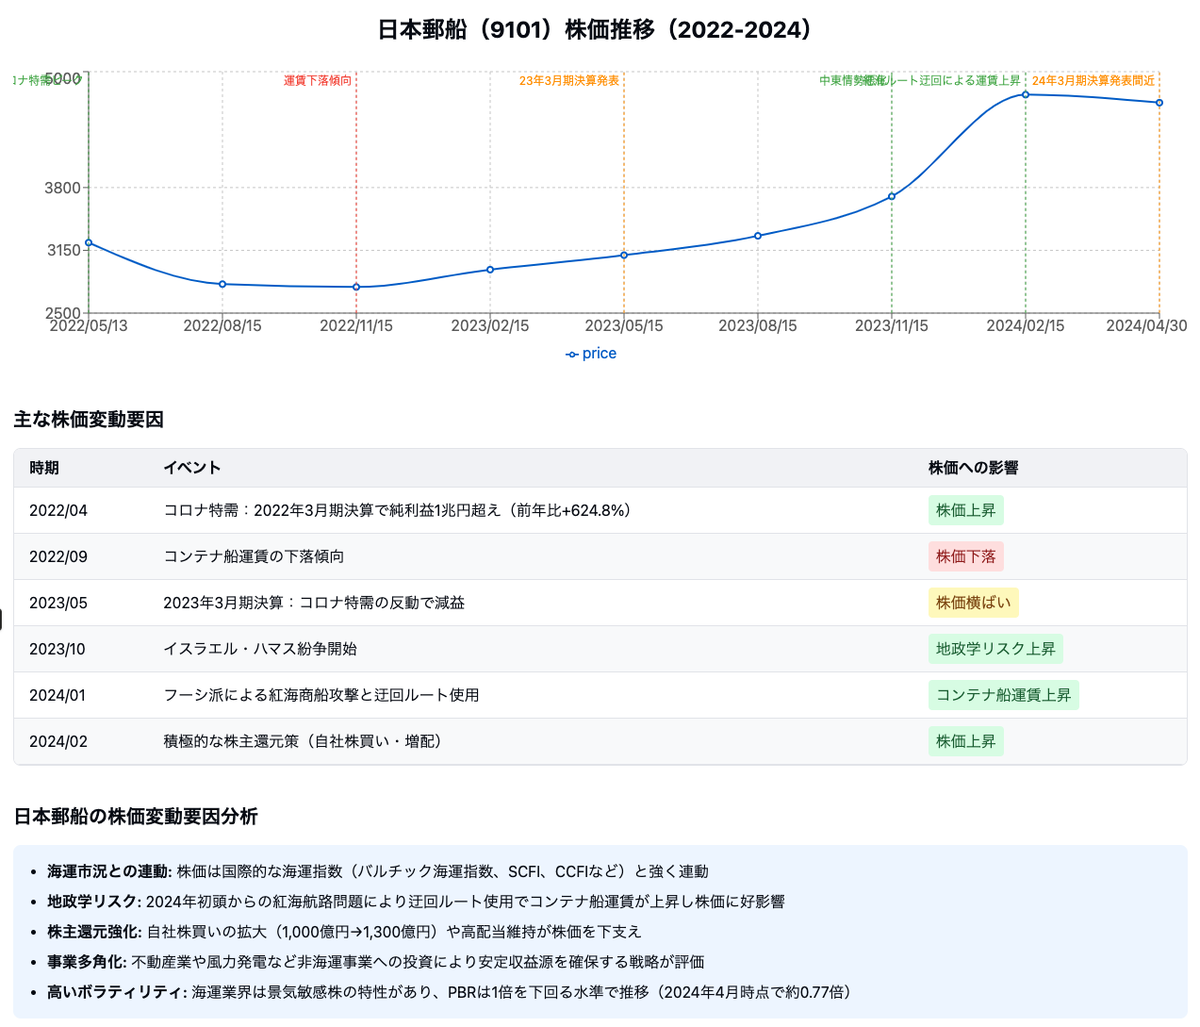Click the yellow 株価横ばい badge

click(973, 603)
